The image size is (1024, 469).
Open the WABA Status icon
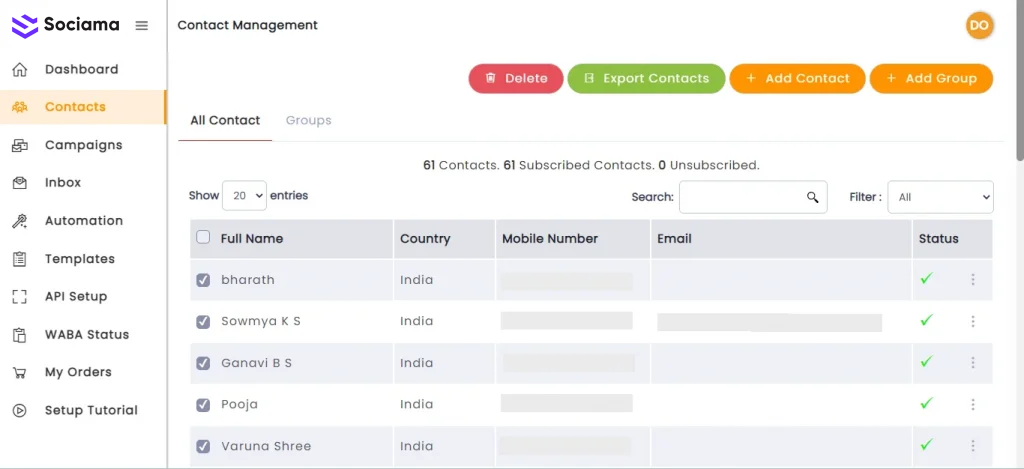tap(19, 335)
